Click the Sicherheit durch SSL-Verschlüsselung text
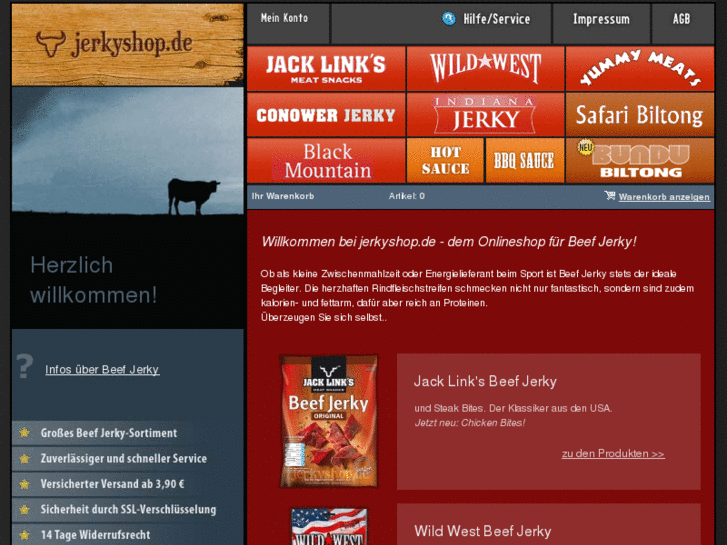The height and width of the screenshot is (545, 727). point(128,509)
